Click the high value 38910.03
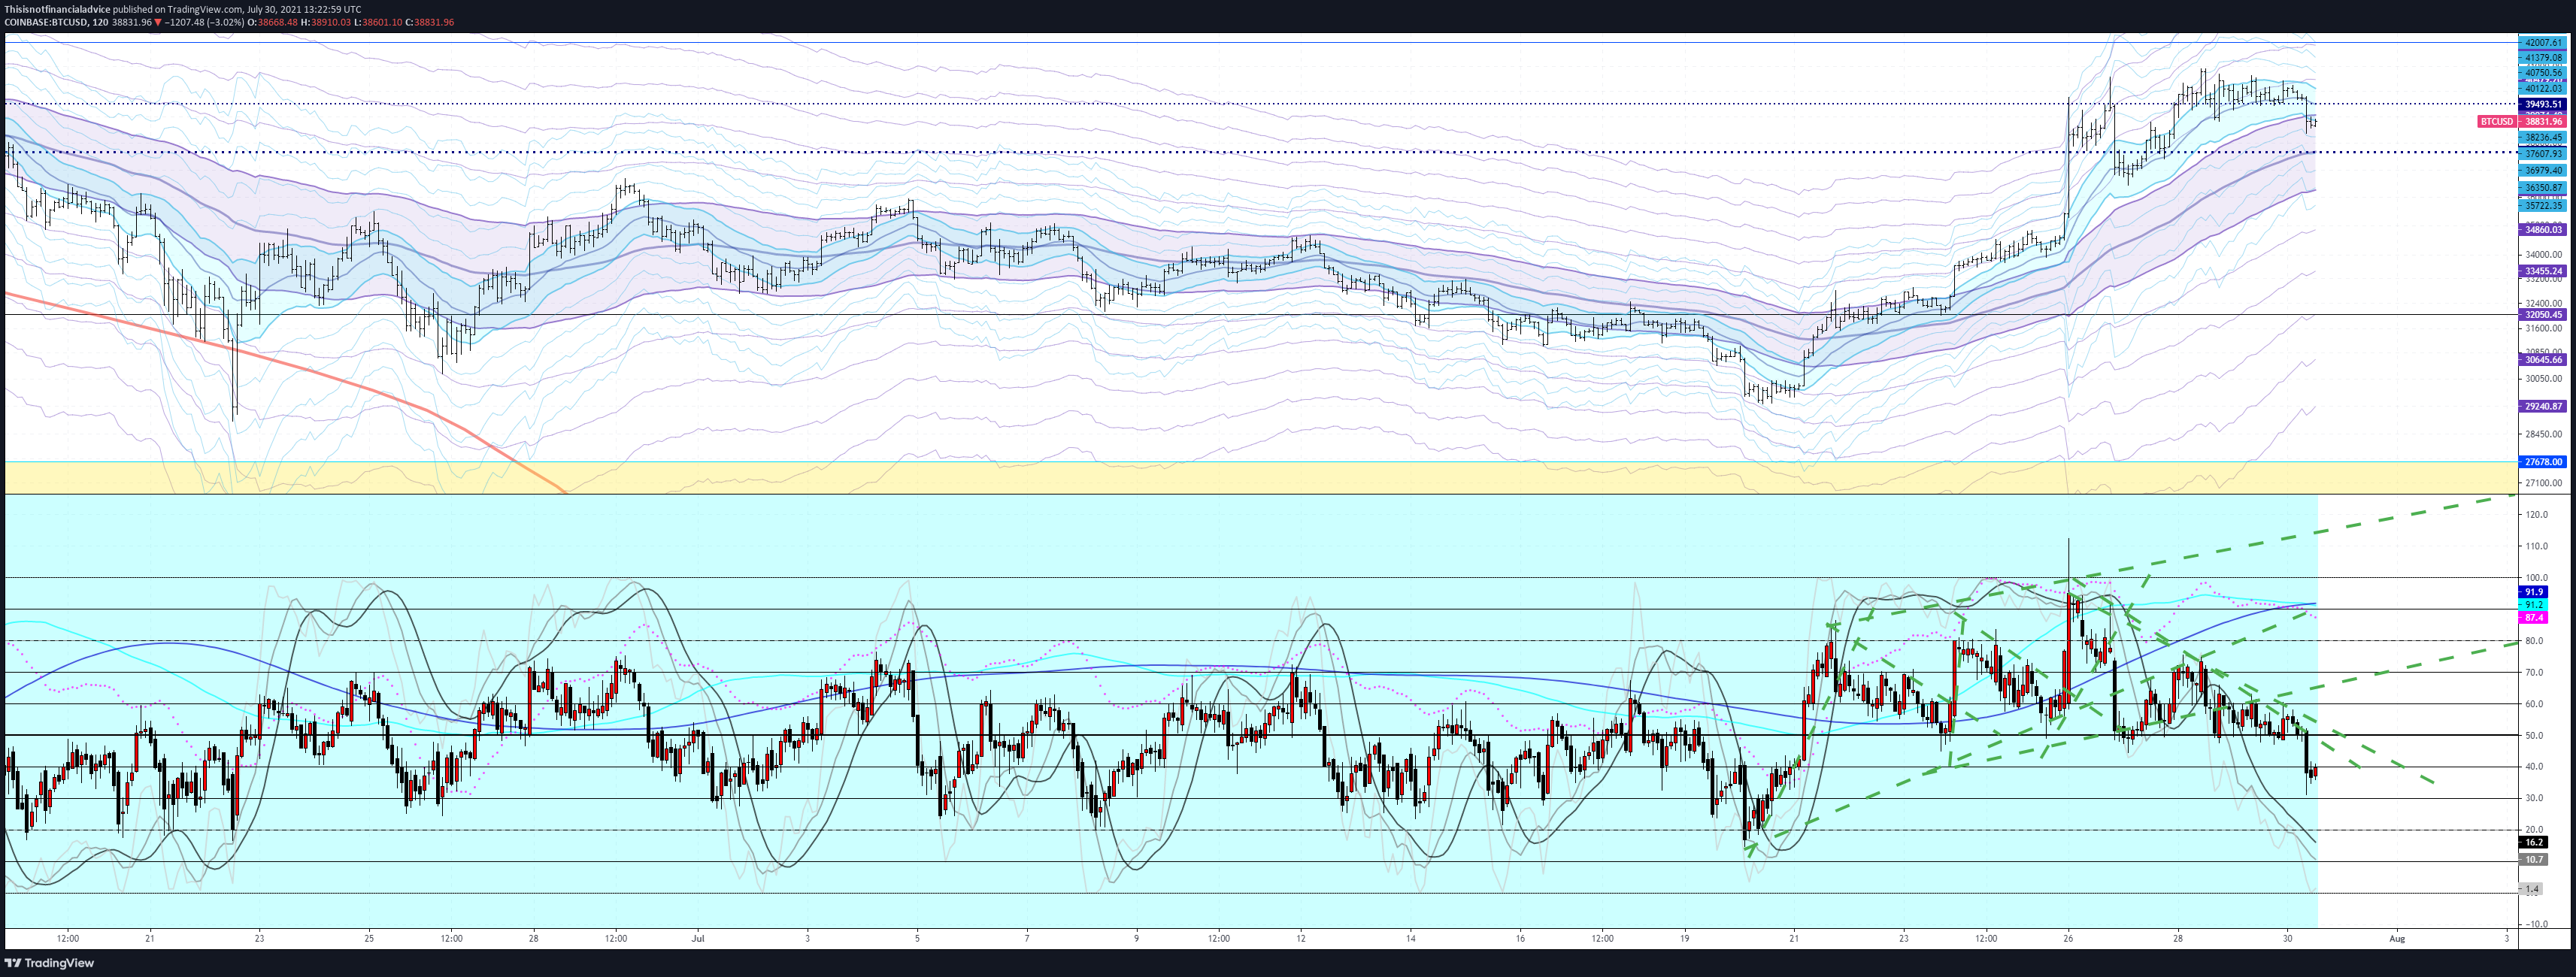The image size is (2576, 977). point(332,22)
